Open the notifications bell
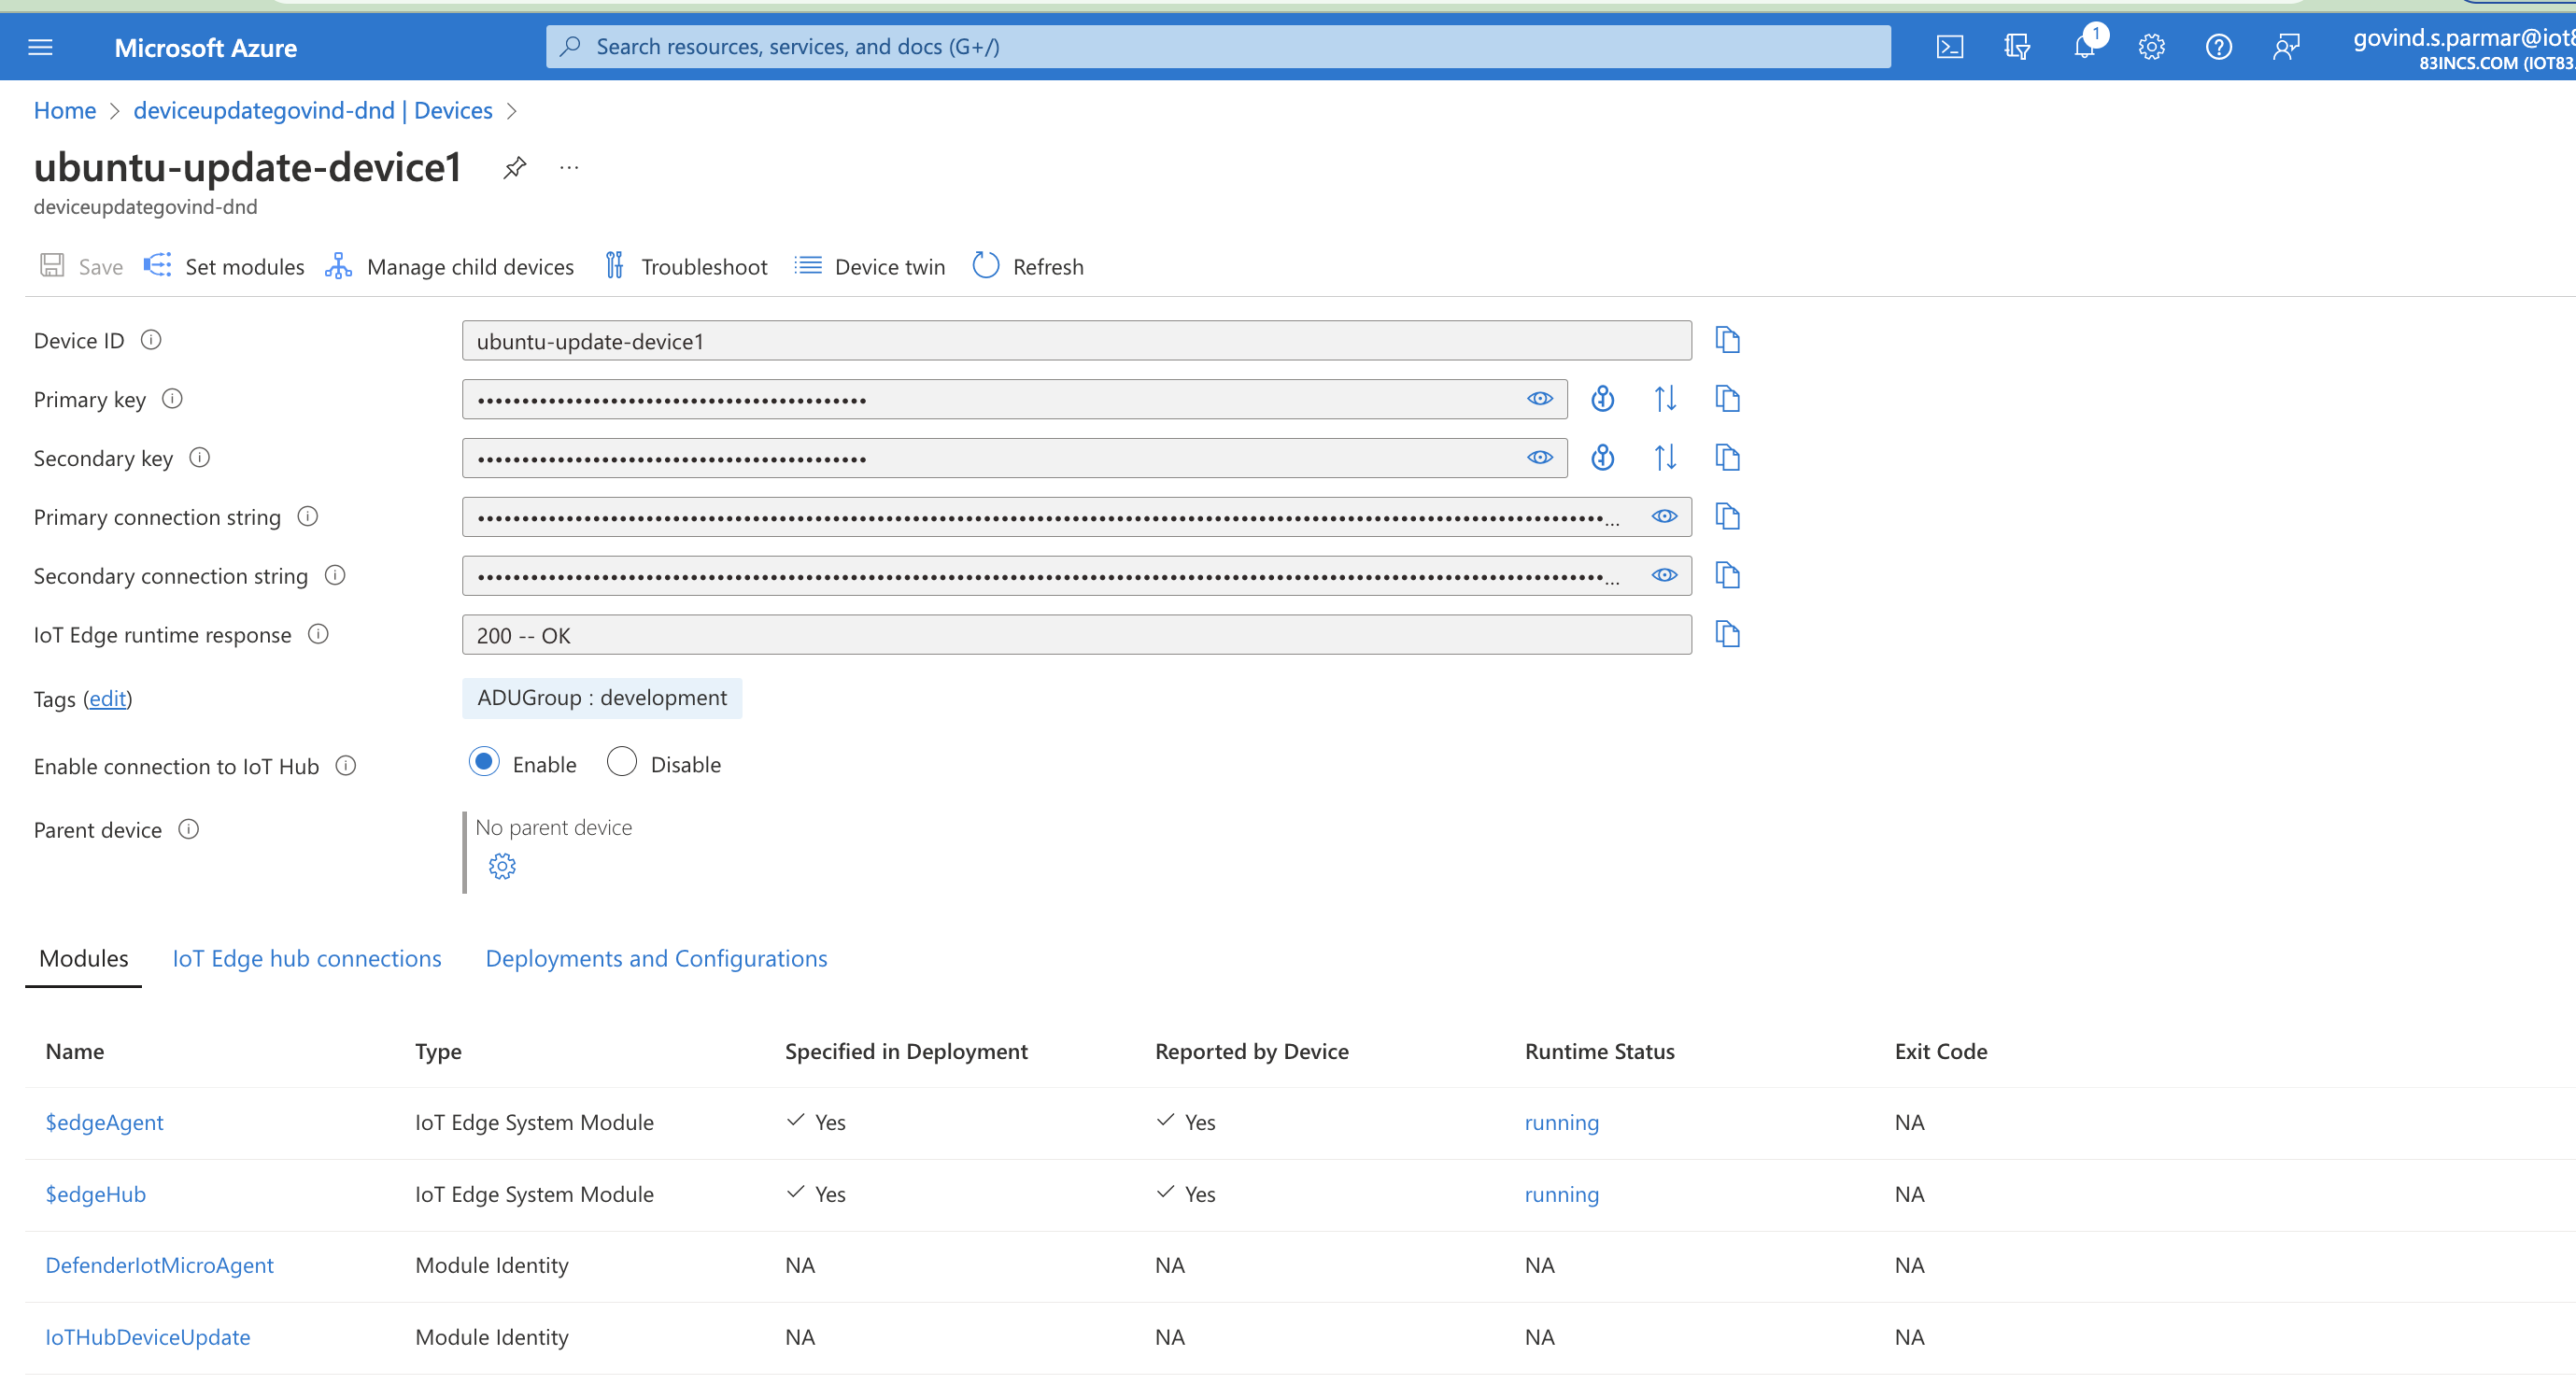Image resolution: width=2576 pixels, height=1384 pixels. coord(2084,47)
